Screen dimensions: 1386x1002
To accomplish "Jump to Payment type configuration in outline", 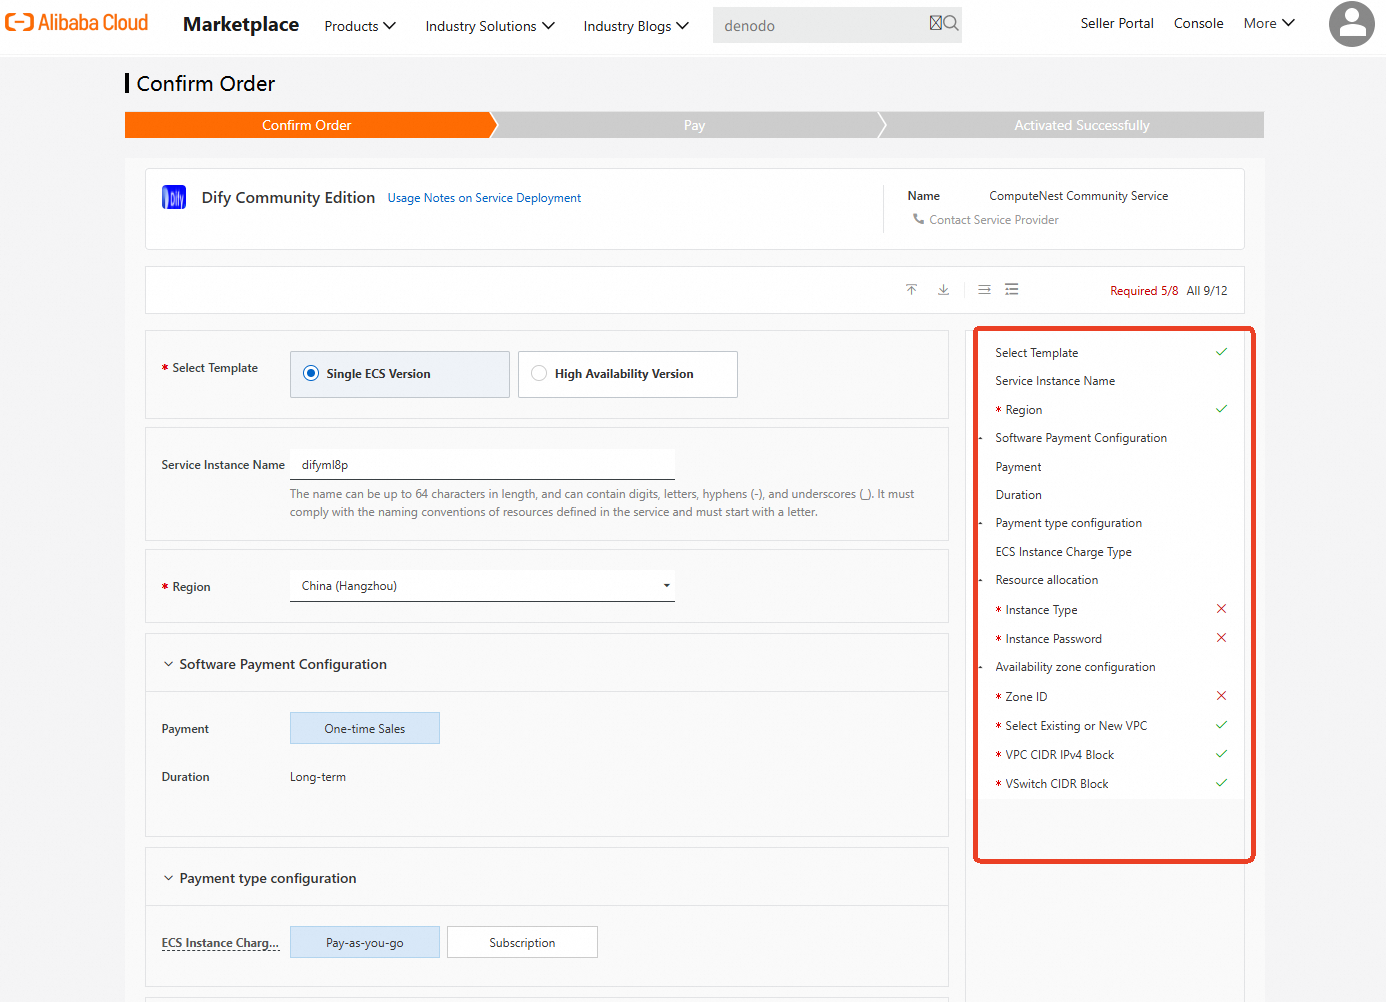I will click(x=1068, y=523).
